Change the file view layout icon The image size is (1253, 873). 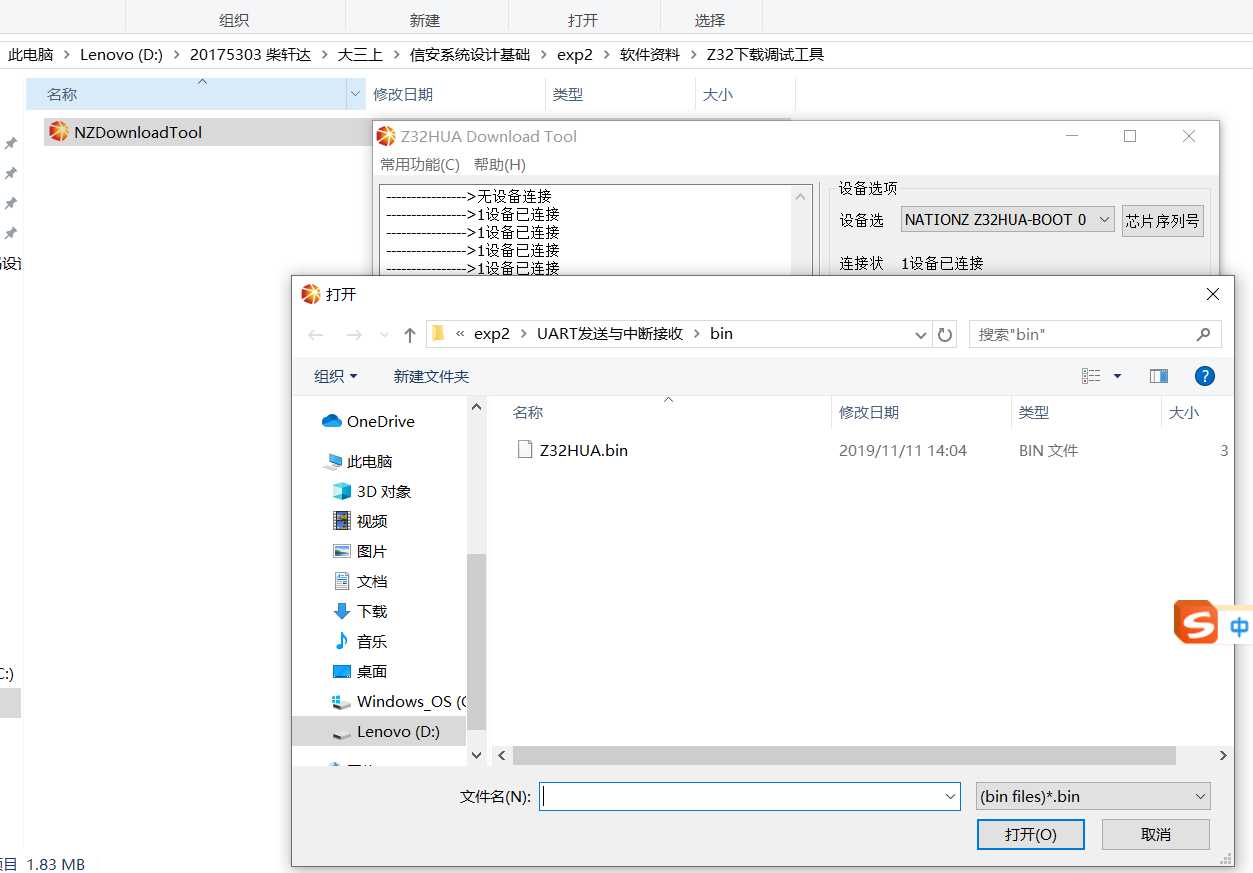(x=1091, y=376)
